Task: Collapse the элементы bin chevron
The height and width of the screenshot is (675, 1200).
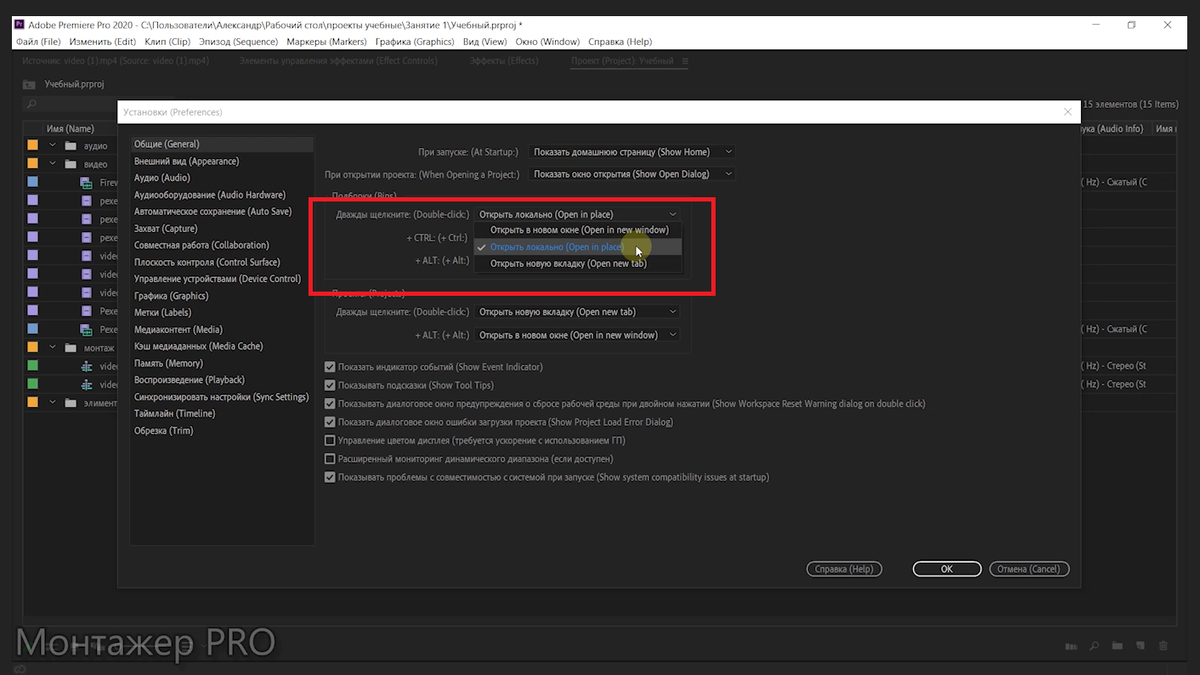Action: click(x=52, y=403)
